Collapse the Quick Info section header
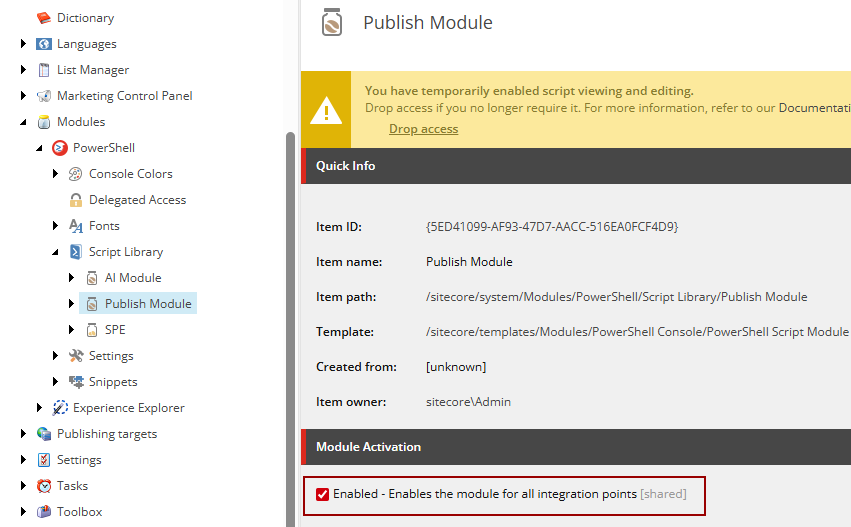The width and height of the screenshot is (851, 527). pos(576,166)
